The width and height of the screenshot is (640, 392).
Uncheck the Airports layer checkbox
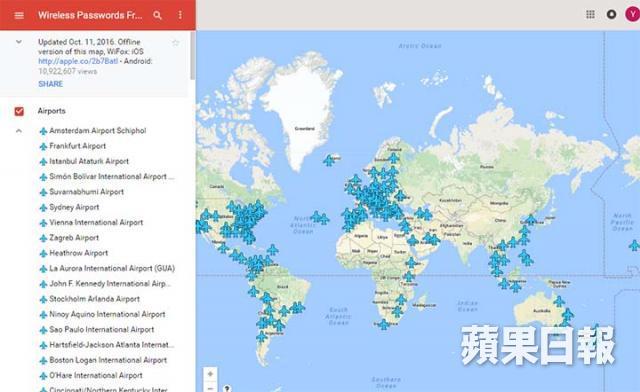19,111
